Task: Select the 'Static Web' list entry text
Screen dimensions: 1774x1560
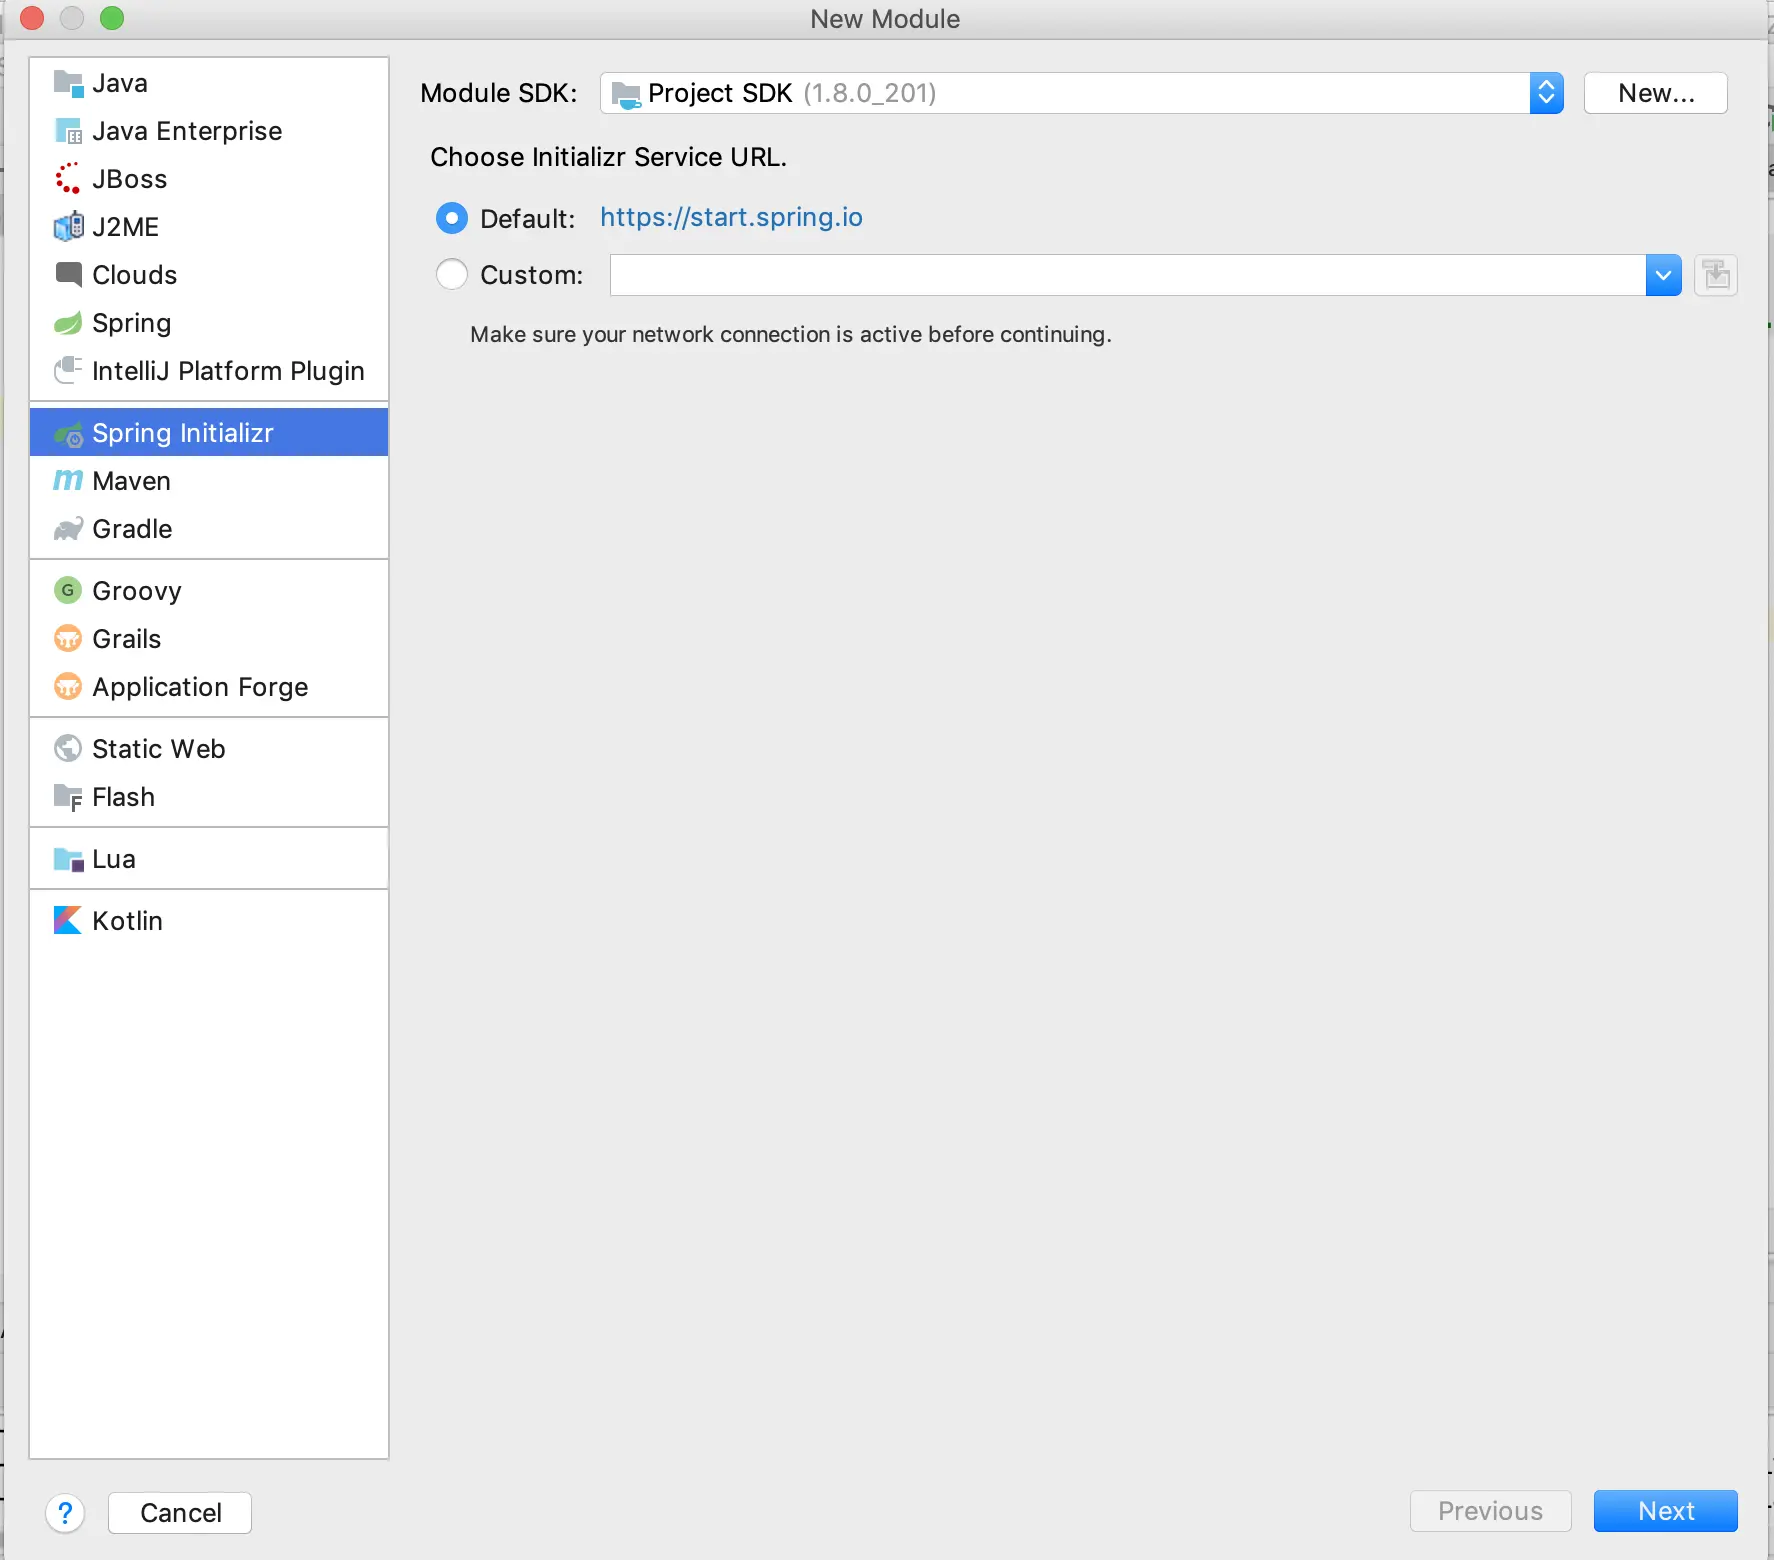Action: point(158,749)
